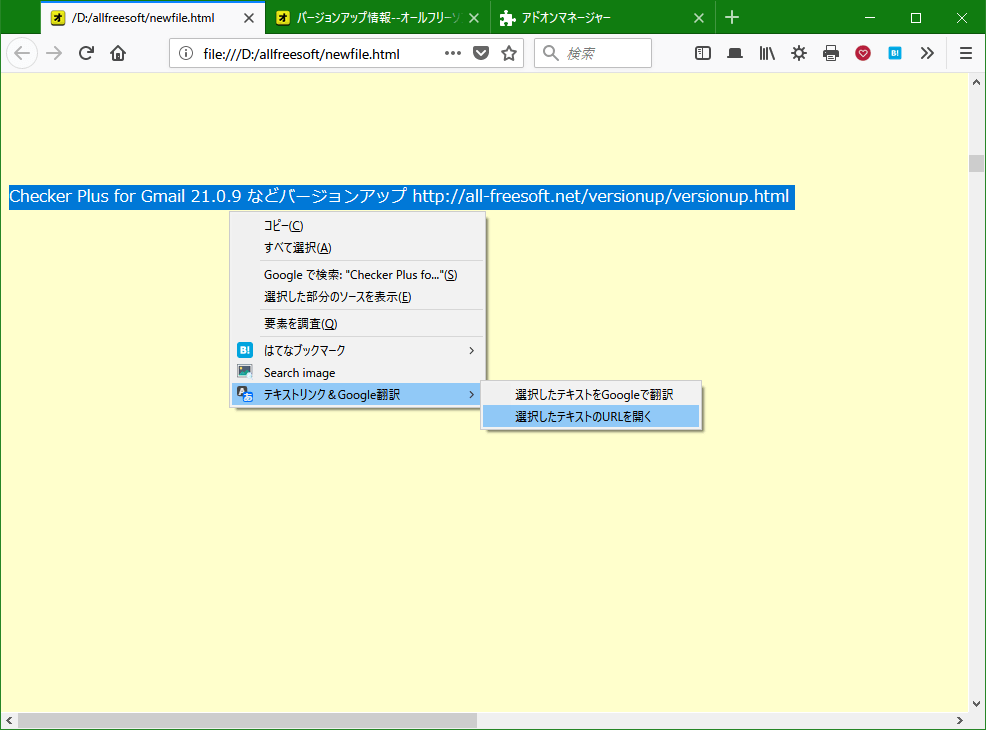This screenshot has width=986, height=730.
Task: Click the vertical scrollbar thumb
Action: click(977, 163)
